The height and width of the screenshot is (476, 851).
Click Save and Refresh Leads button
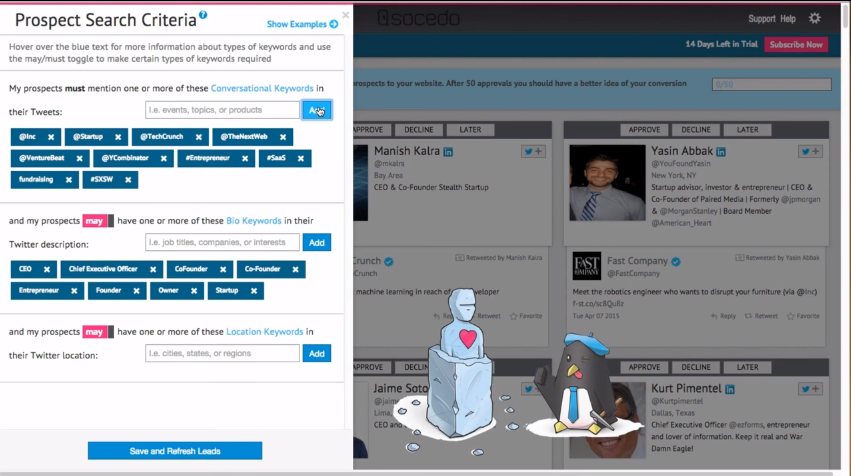pyautogui.click(x=175, y=451)
